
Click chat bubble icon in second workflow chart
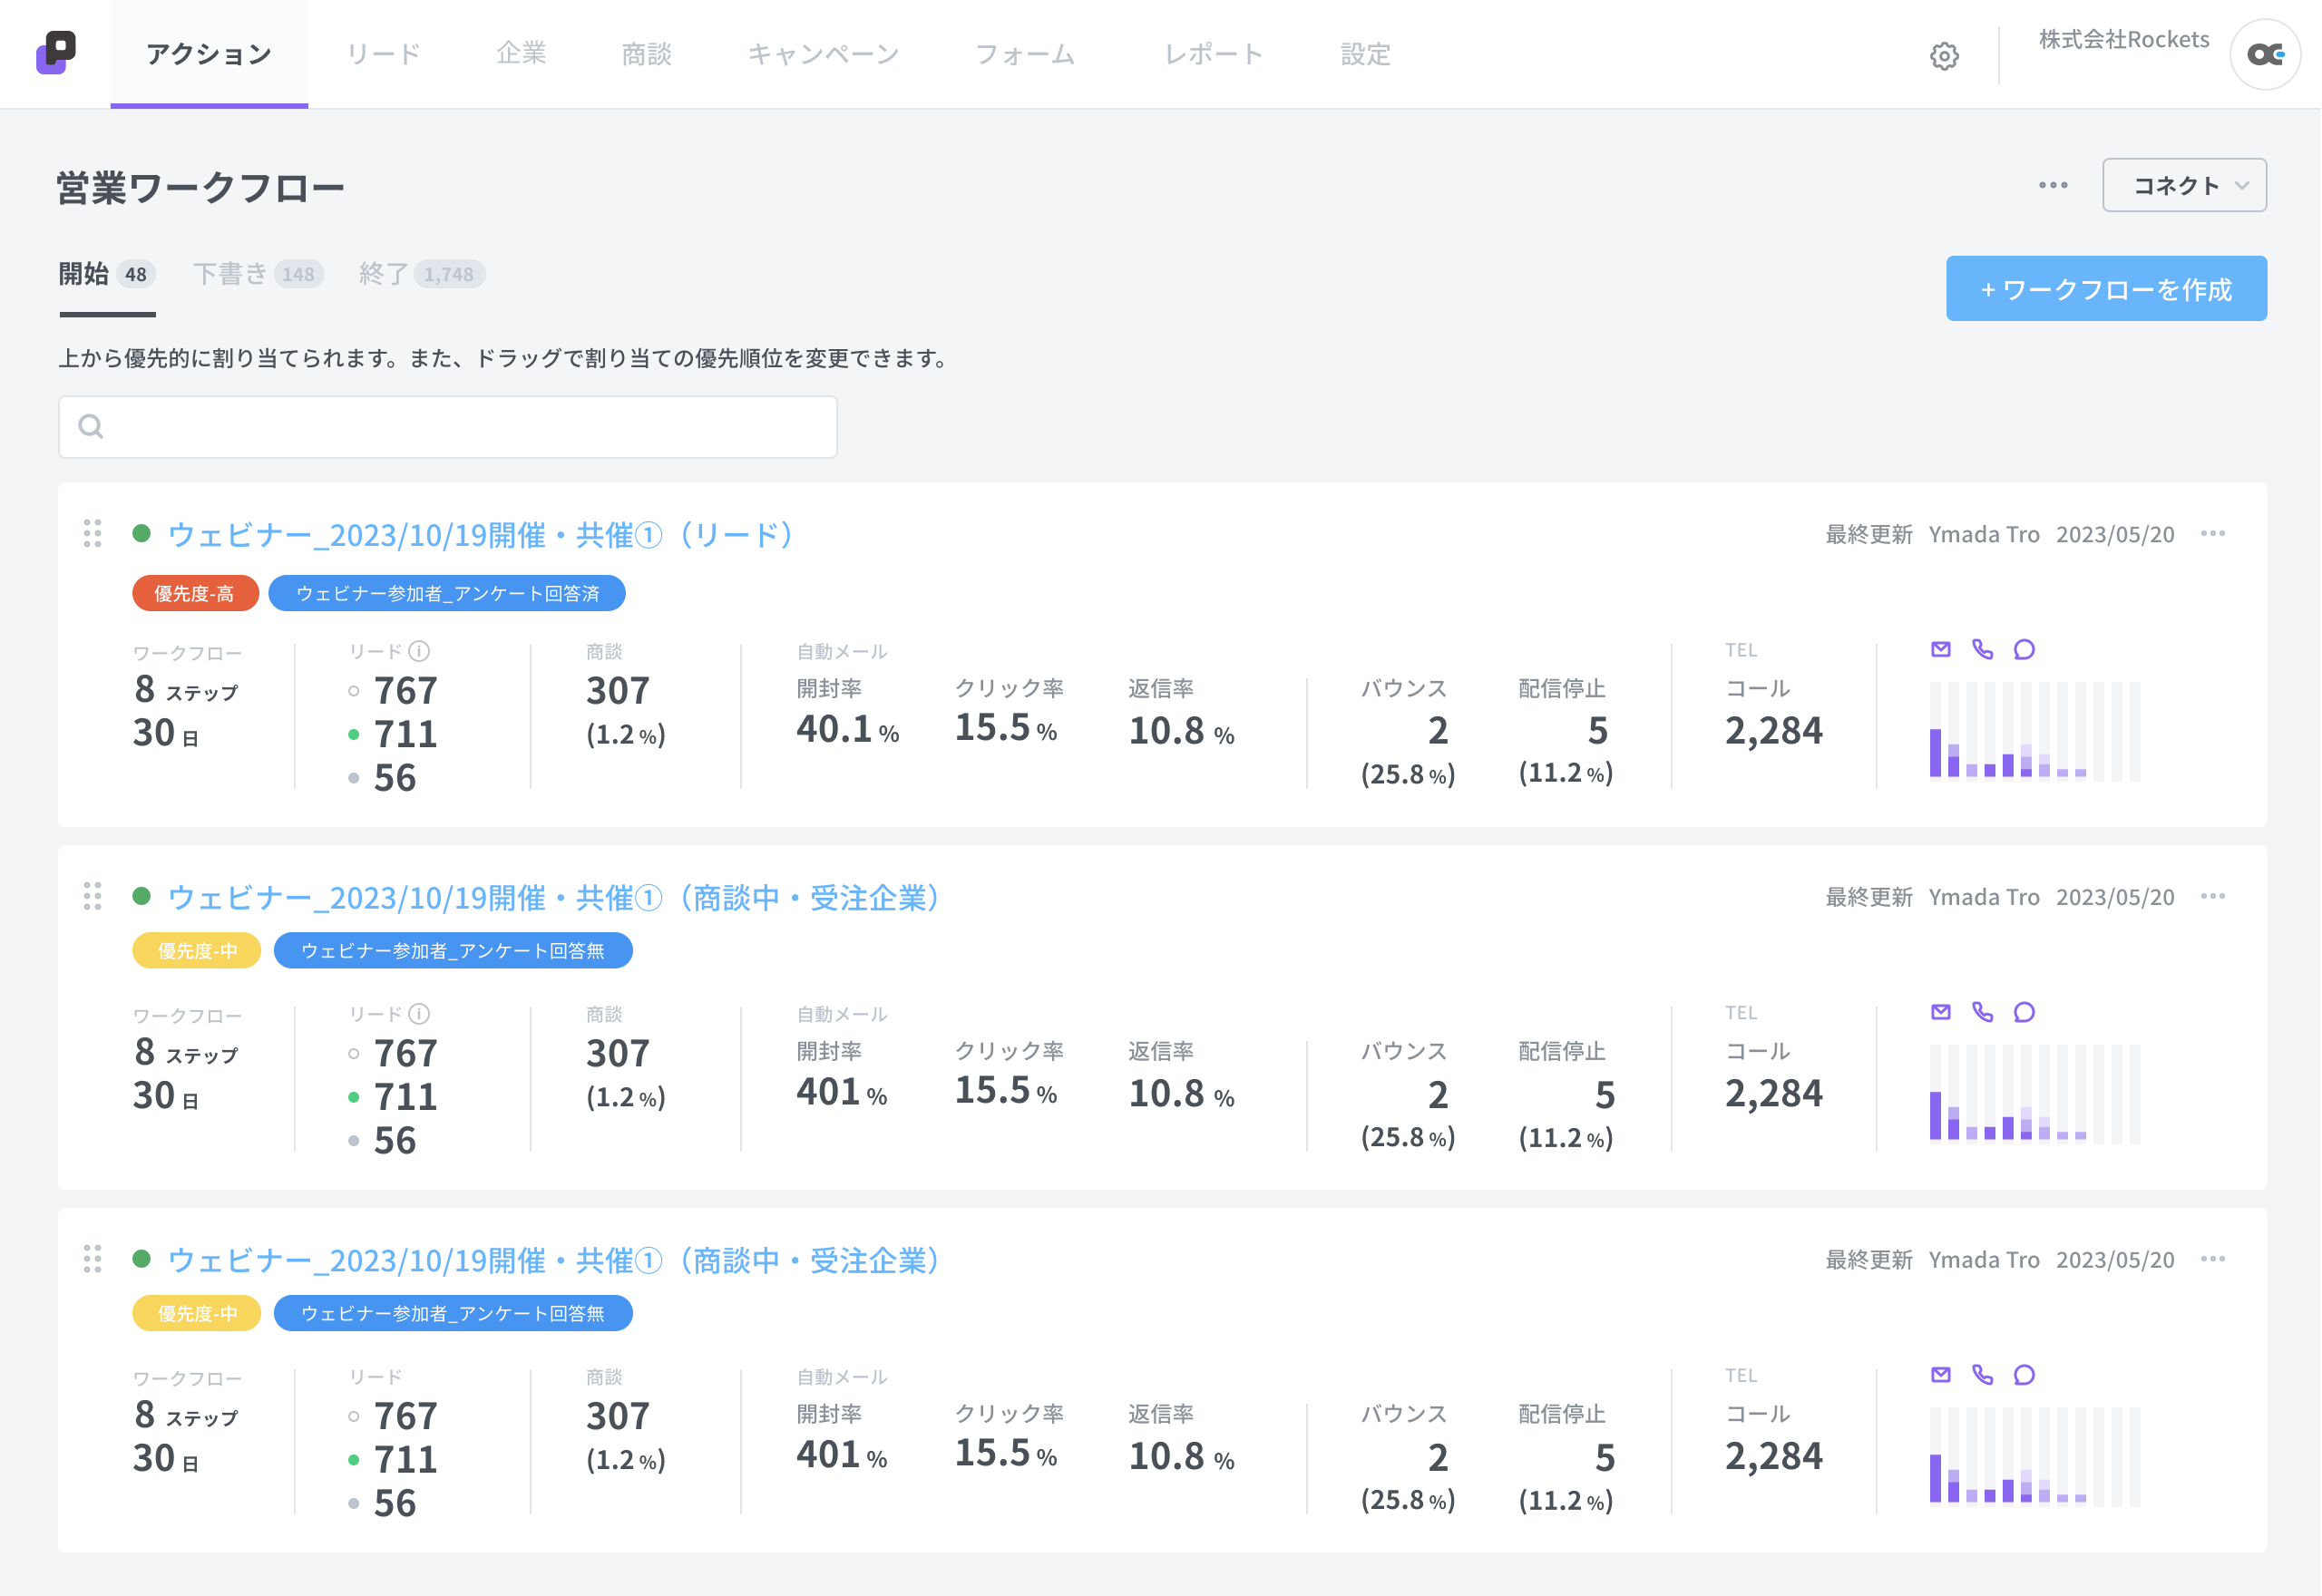2026,1013
